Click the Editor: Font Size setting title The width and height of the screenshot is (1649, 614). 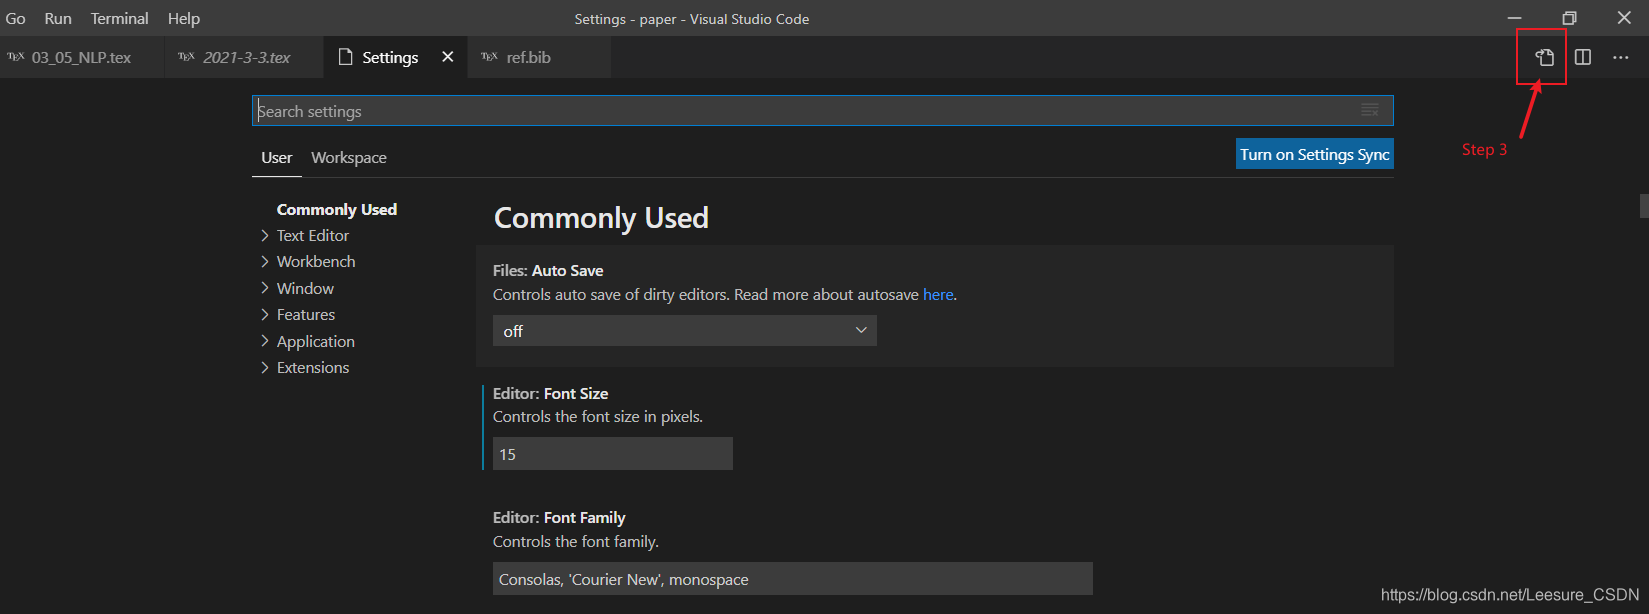pos(550,394)
